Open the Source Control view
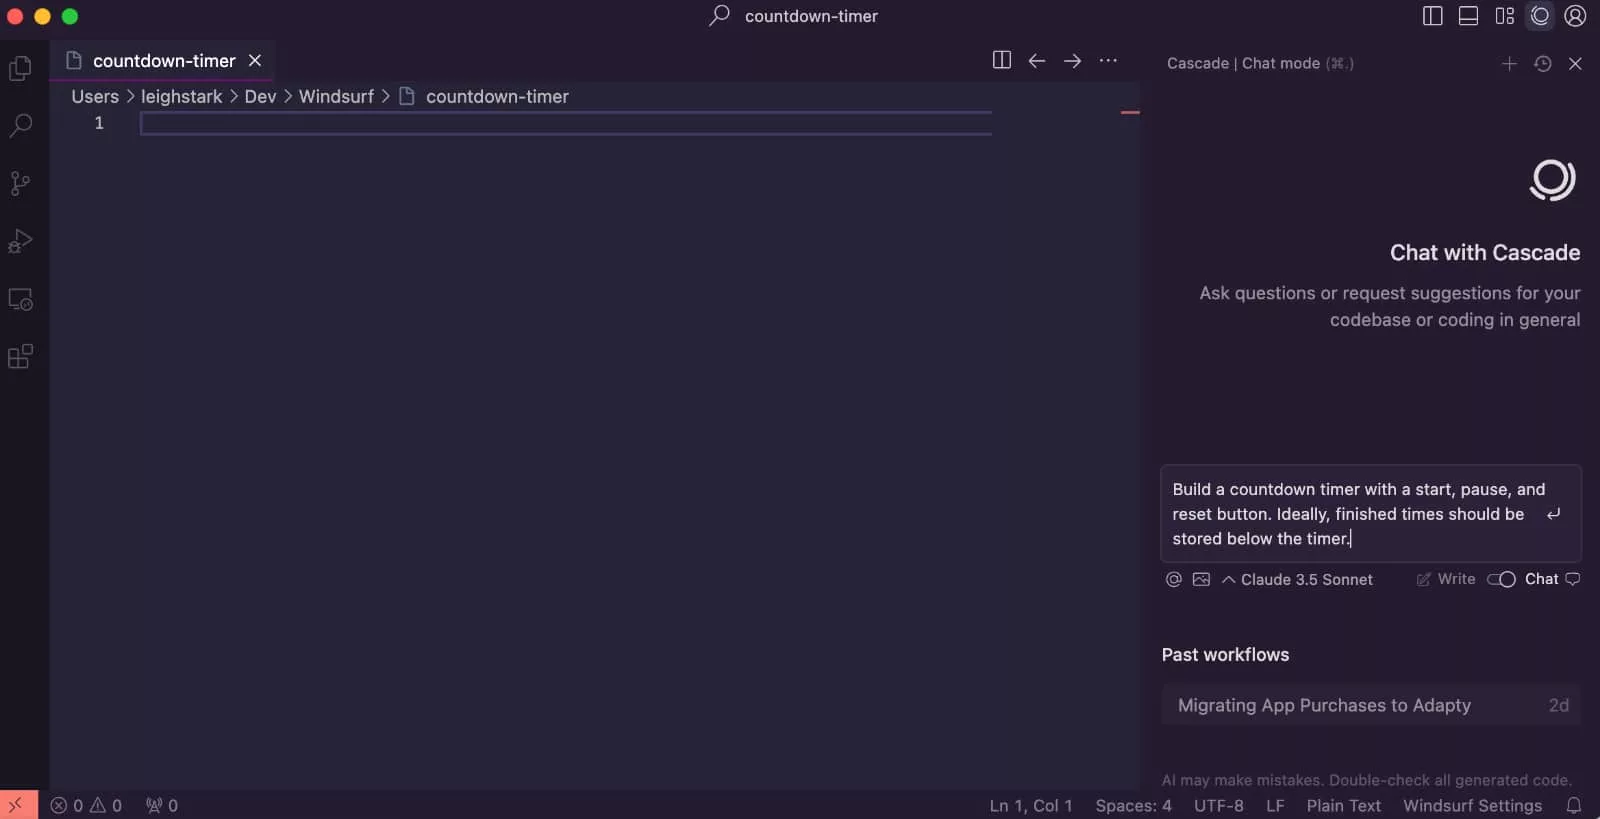Screen dimensions: 1600x819 pyautogui.click(x=20, y=183)
